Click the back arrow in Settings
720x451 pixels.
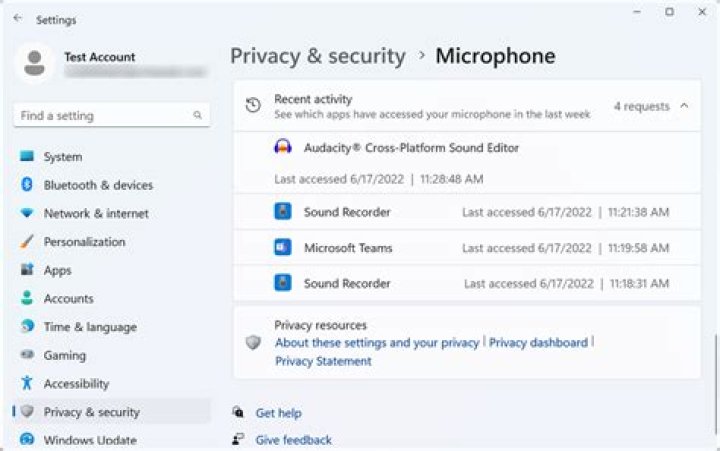(x=18, y=18)
